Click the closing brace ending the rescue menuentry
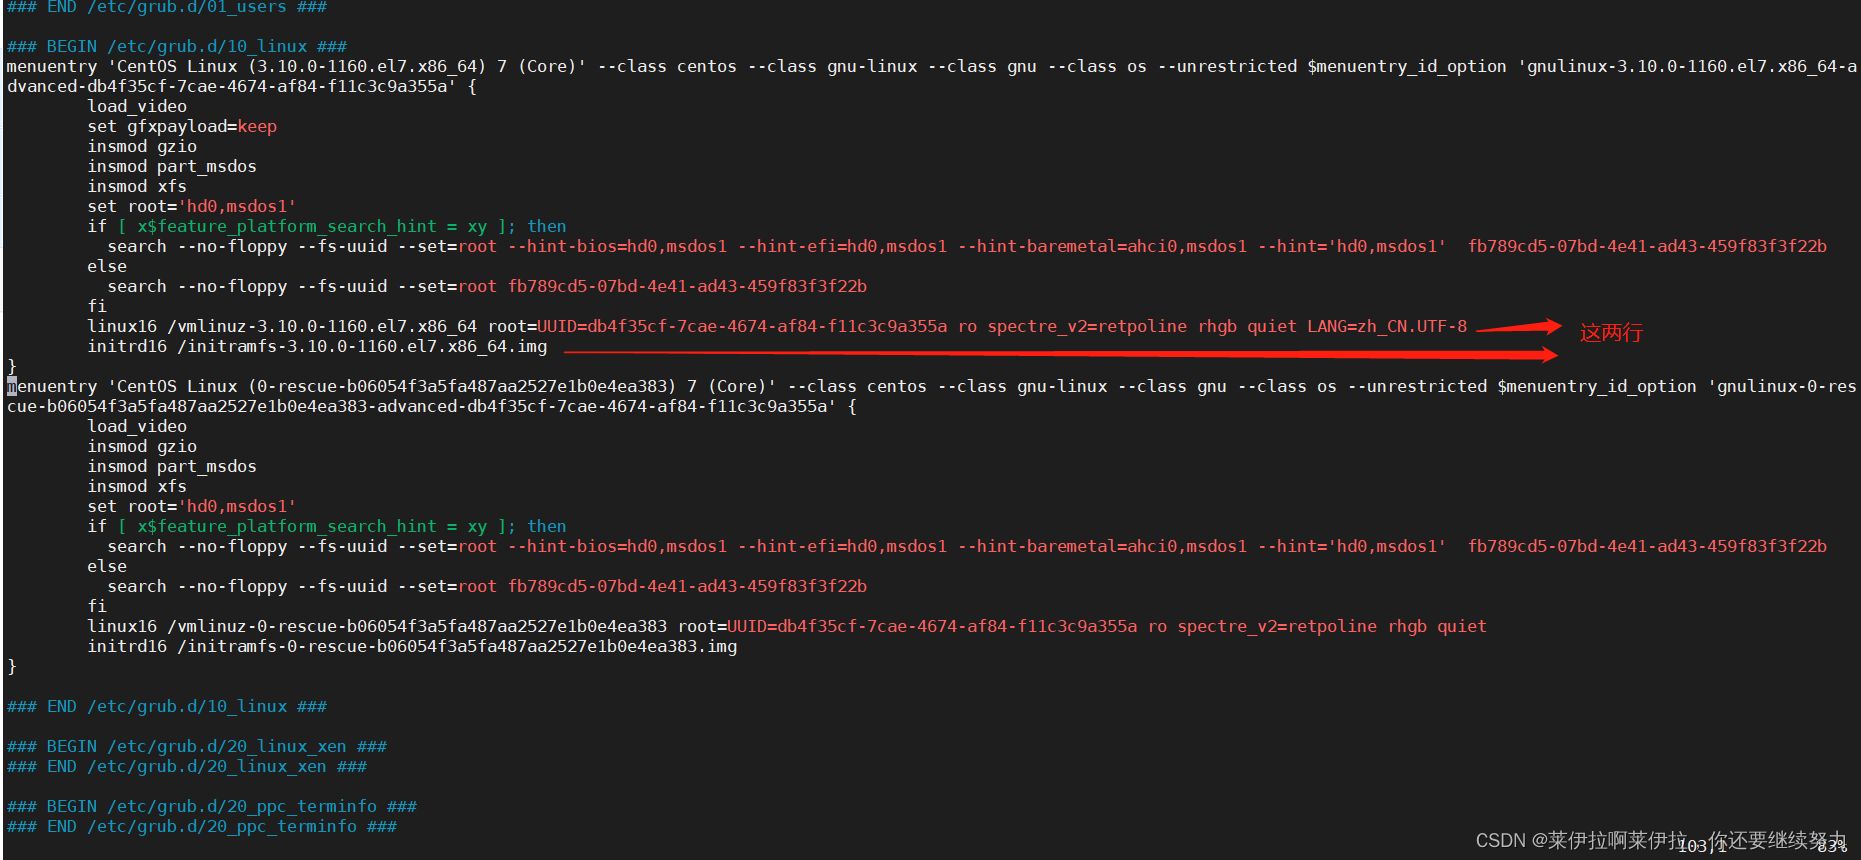 (12, 666)
